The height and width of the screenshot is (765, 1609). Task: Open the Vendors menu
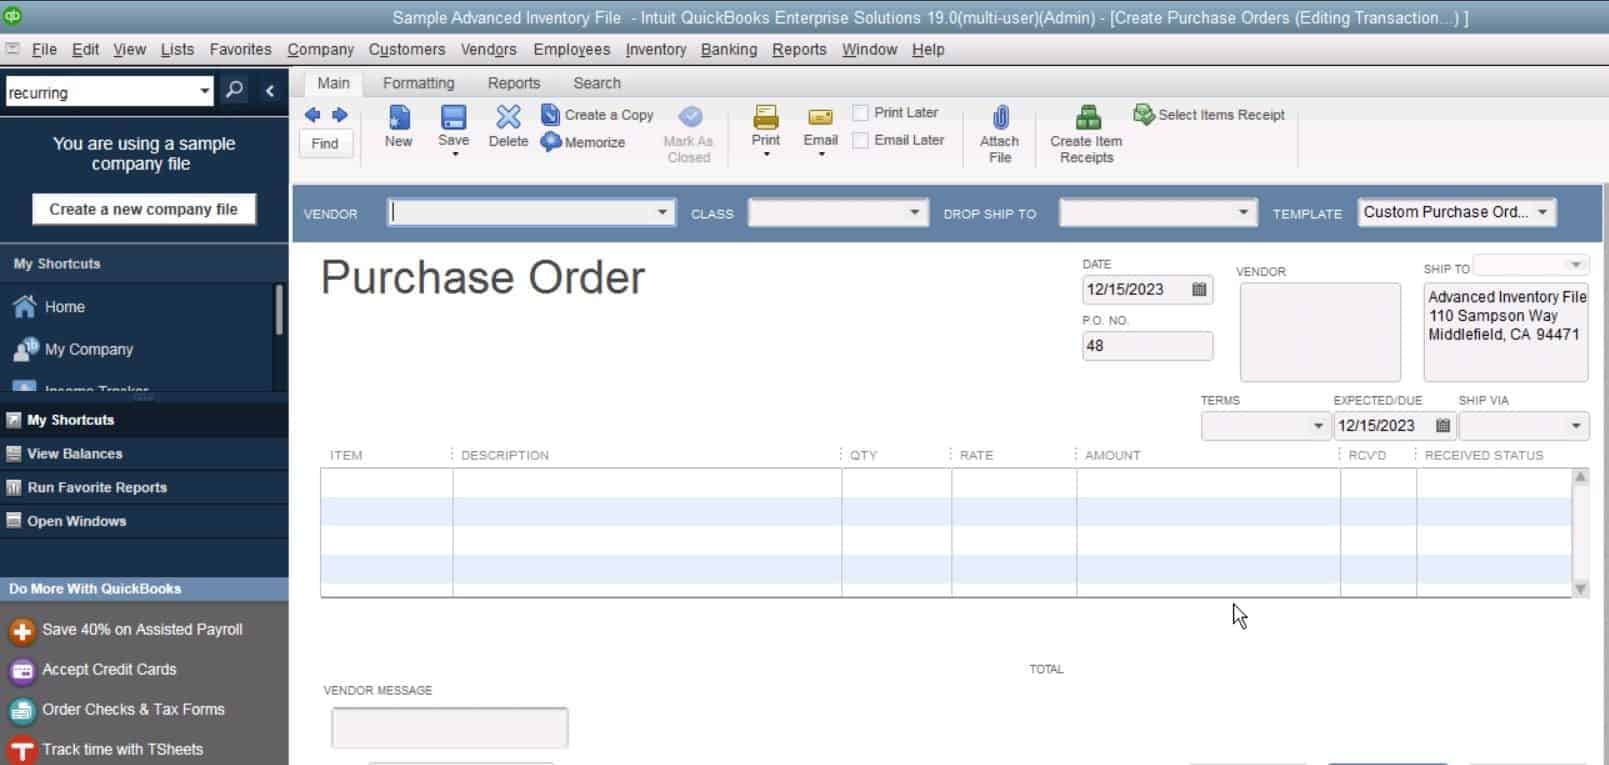click(x=489, y=49)
